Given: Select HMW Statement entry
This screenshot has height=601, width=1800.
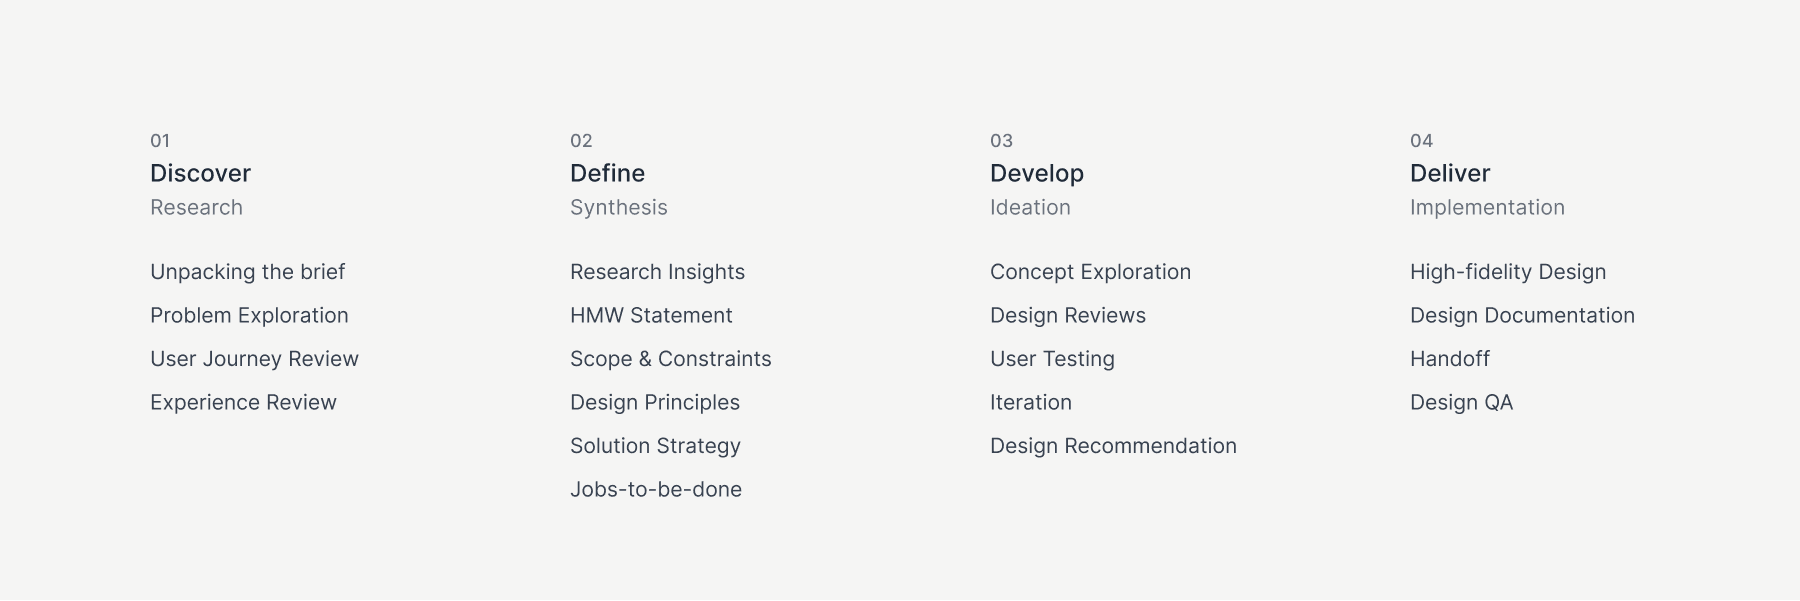Looking at the screenshot, I should 651,316.
